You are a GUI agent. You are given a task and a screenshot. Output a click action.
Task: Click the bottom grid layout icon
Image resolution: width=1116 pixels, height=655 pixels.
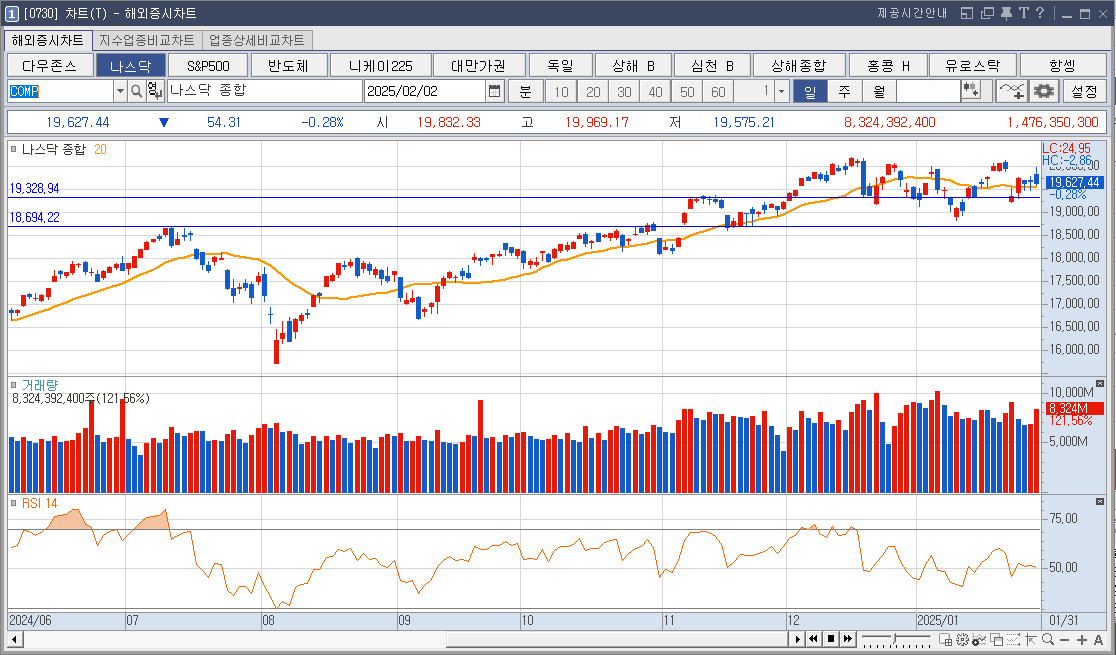[x=945, y=639]
